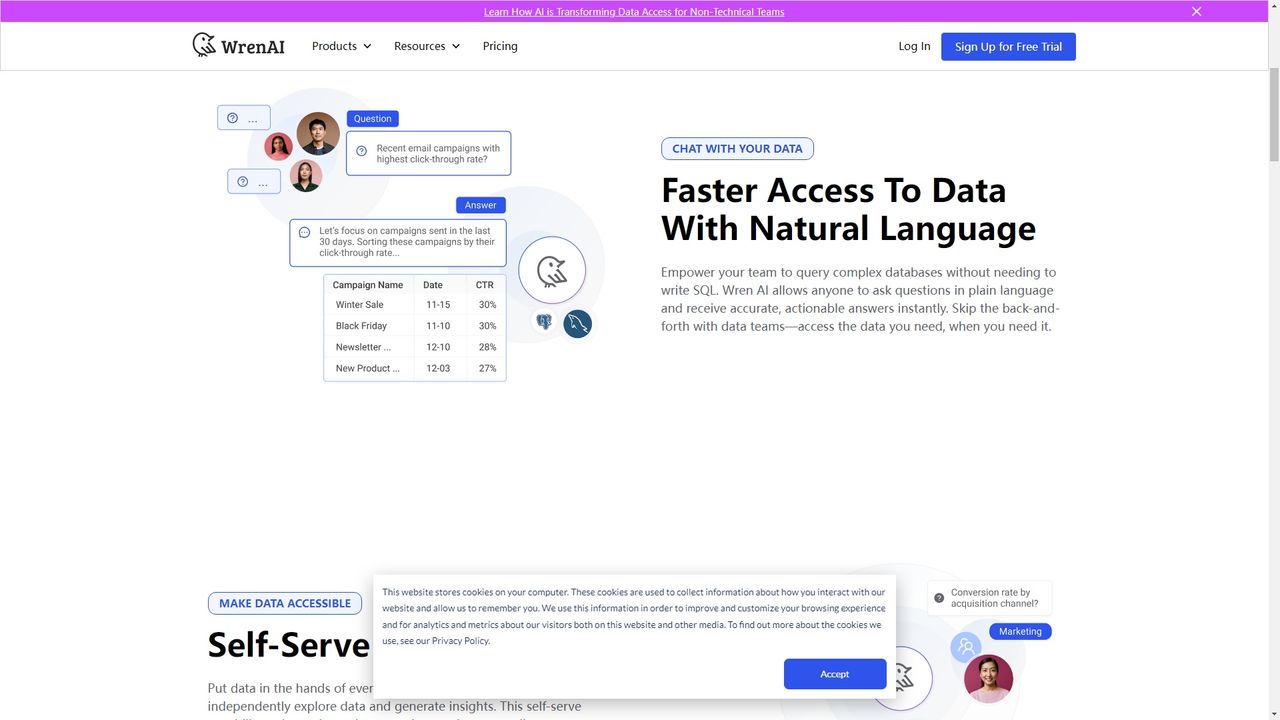The width and height of the screenshot is (1280, 720).
Task: Click the man's avatar photo
Action: 318,134
